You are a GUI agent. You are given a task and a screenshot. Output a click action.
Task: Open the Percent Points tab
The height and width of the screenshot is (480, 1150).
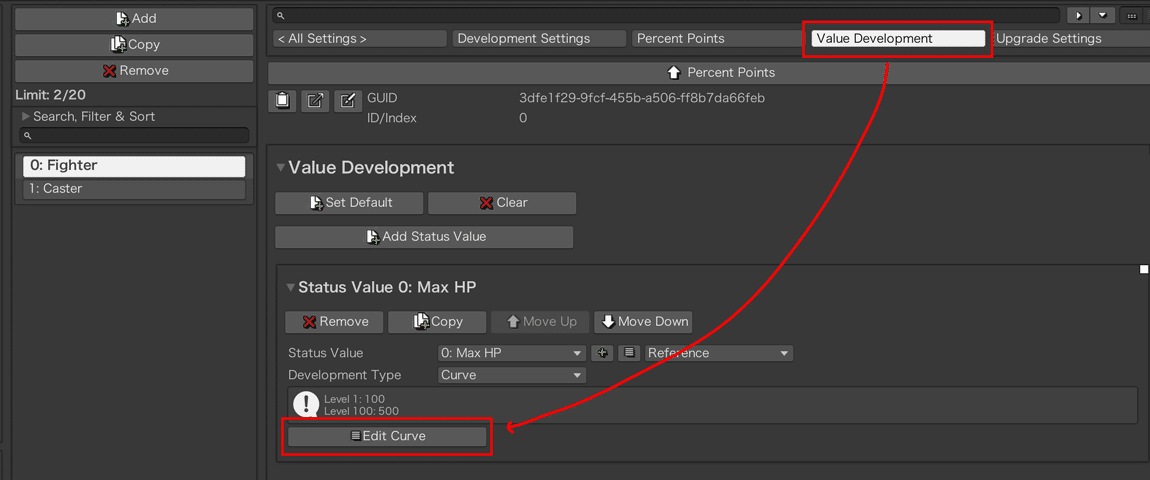pyautogui.click(x=719, y=38)
